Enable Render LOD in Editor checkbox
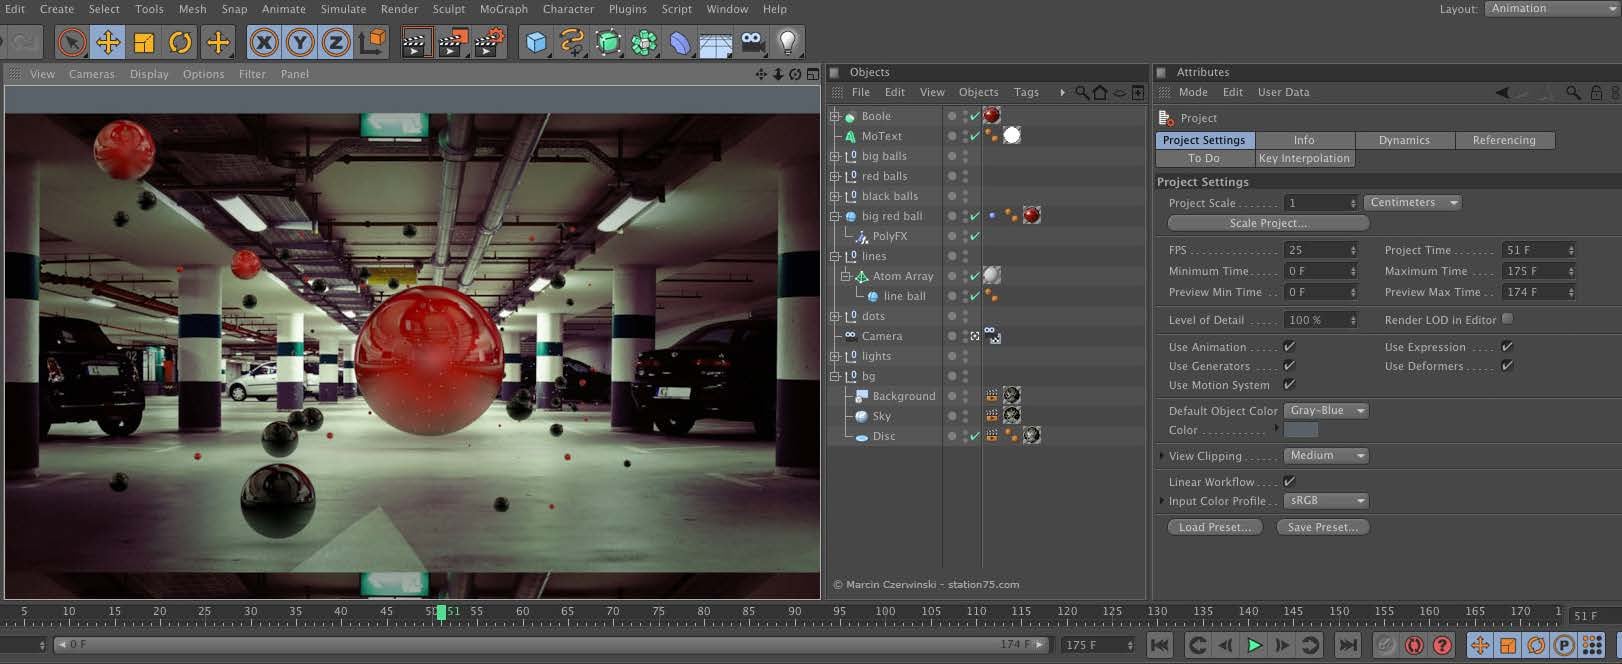1622x664 pixels. (x=1507, y=320)
